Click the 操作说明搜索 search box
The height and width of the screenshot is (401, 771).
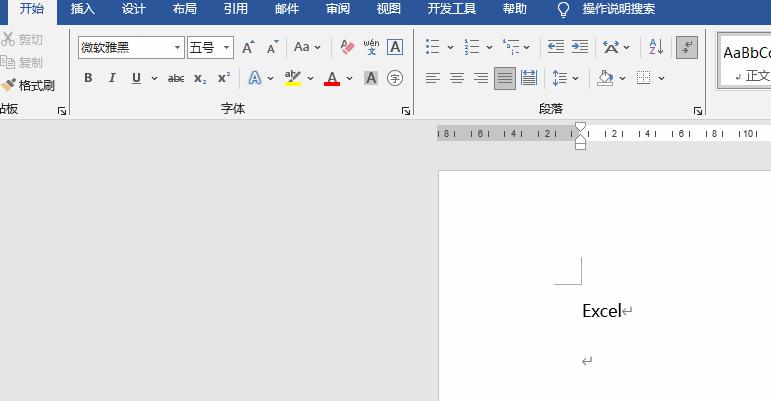[x=619, y=9]
